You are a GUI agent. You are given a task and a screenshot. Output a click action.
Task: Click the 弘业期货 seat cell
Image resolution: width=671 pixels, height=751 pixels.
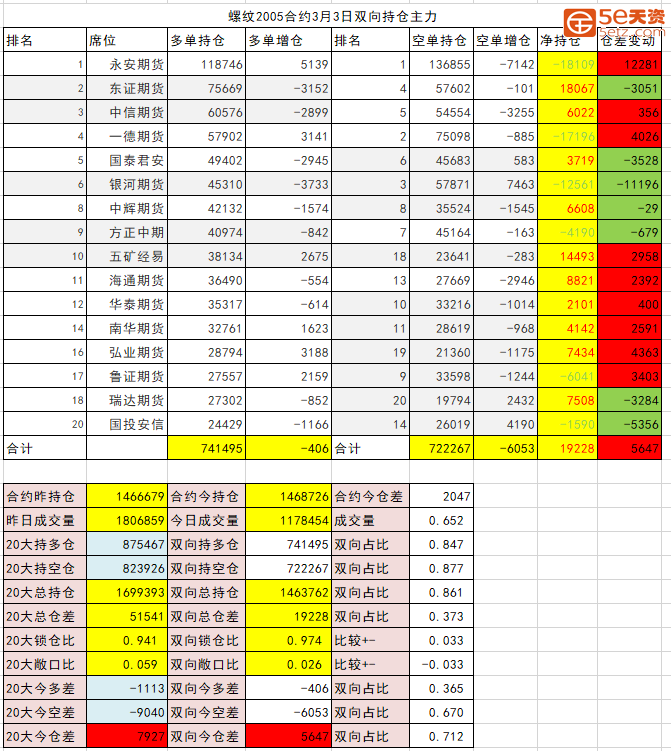click(x=127, y=352)
